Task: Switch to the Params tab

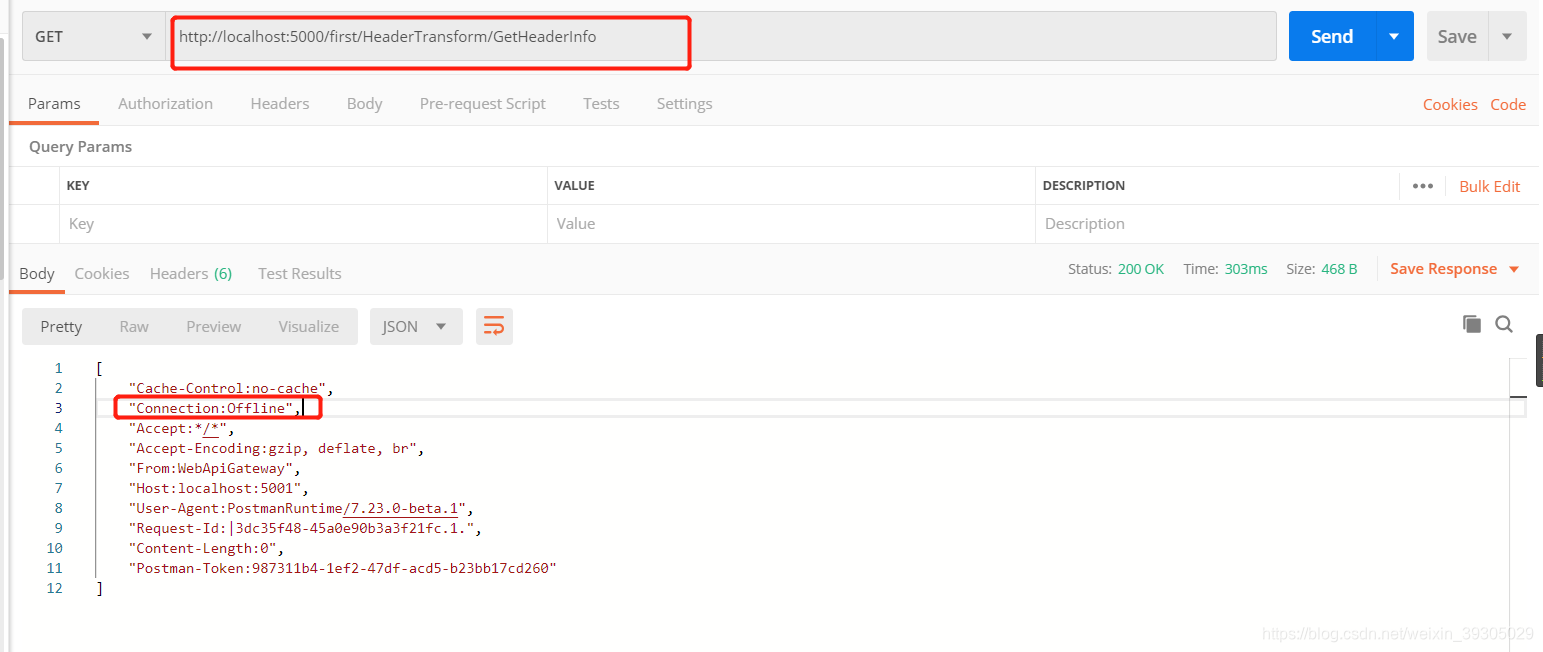Action: click(54, 104)
